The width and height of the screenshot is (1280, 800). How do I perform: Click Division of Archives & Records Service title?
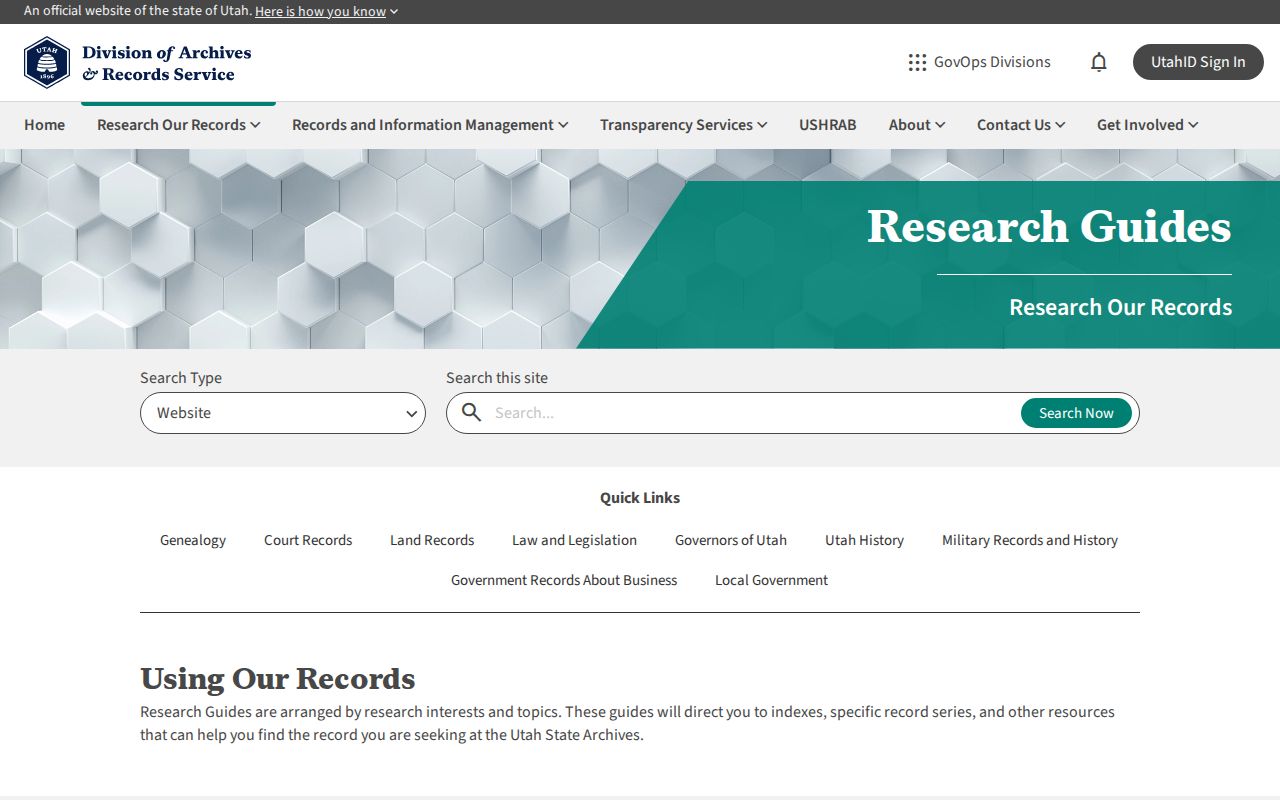166,63
